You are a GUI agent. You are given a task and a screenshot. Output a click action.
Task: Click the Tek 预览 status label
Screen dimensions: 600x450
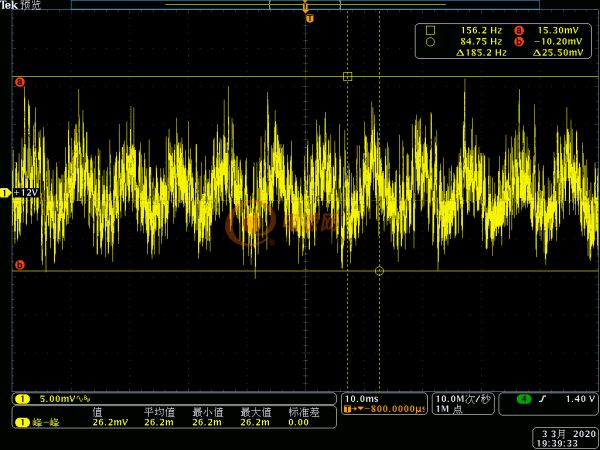click(x=21, y=5)
